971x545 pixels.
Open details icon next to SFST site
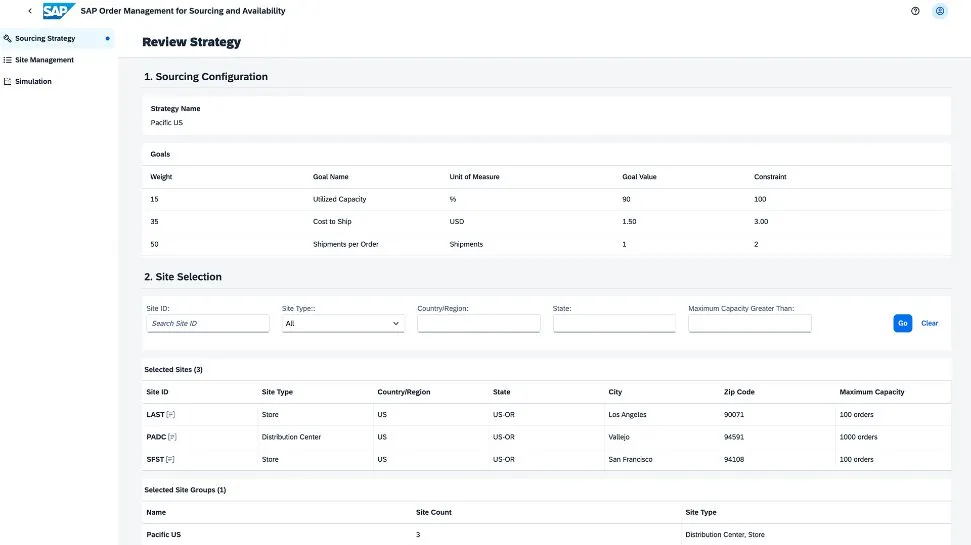click(170, 460)
